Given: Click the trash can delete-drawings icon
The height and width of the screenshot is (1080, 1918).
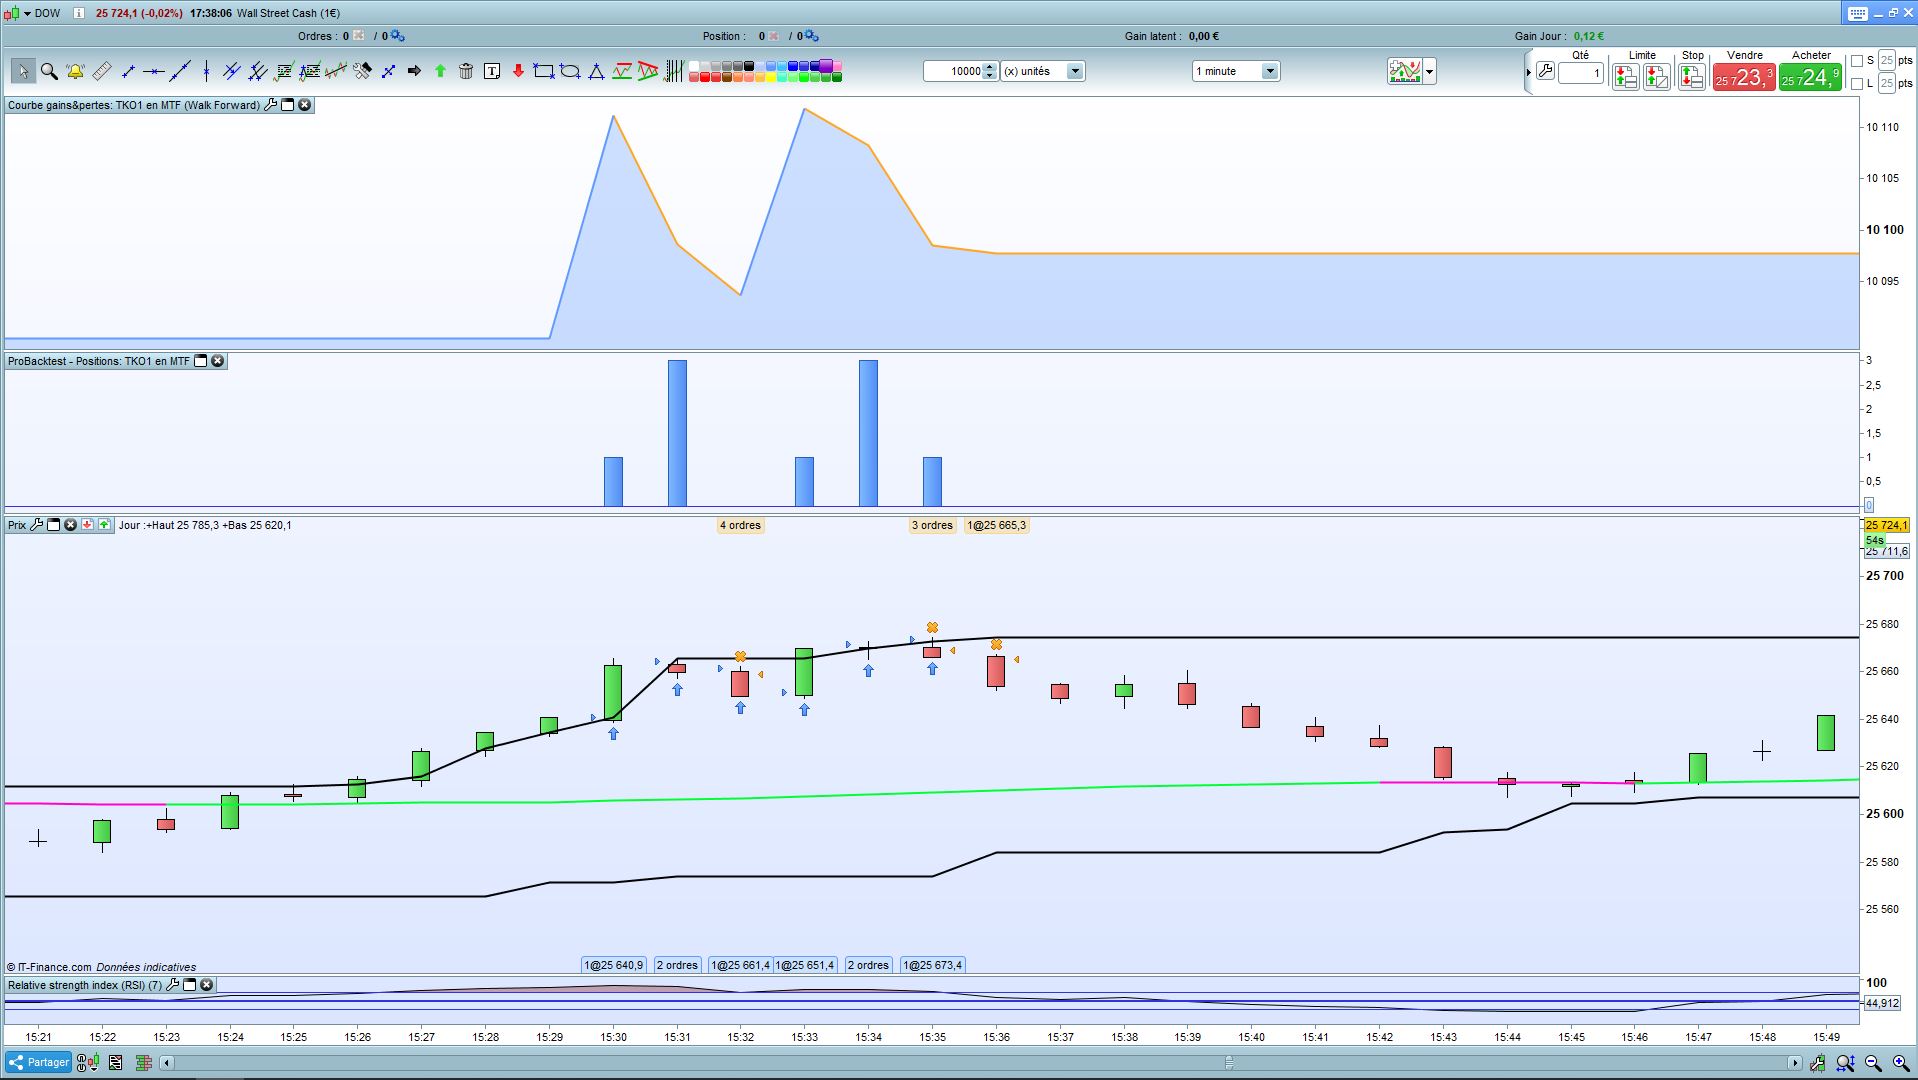Looking at the screenshot, I should (466, 71).
